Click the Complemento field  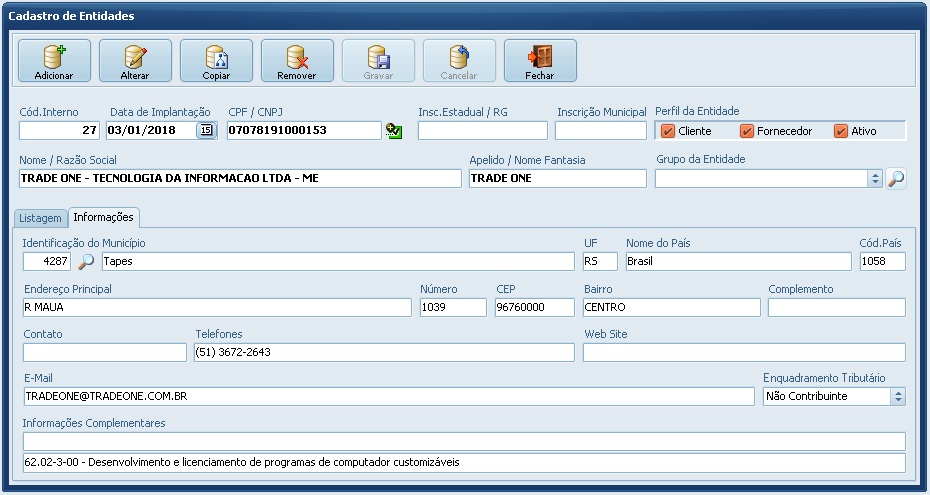click(x=837, y=308)
